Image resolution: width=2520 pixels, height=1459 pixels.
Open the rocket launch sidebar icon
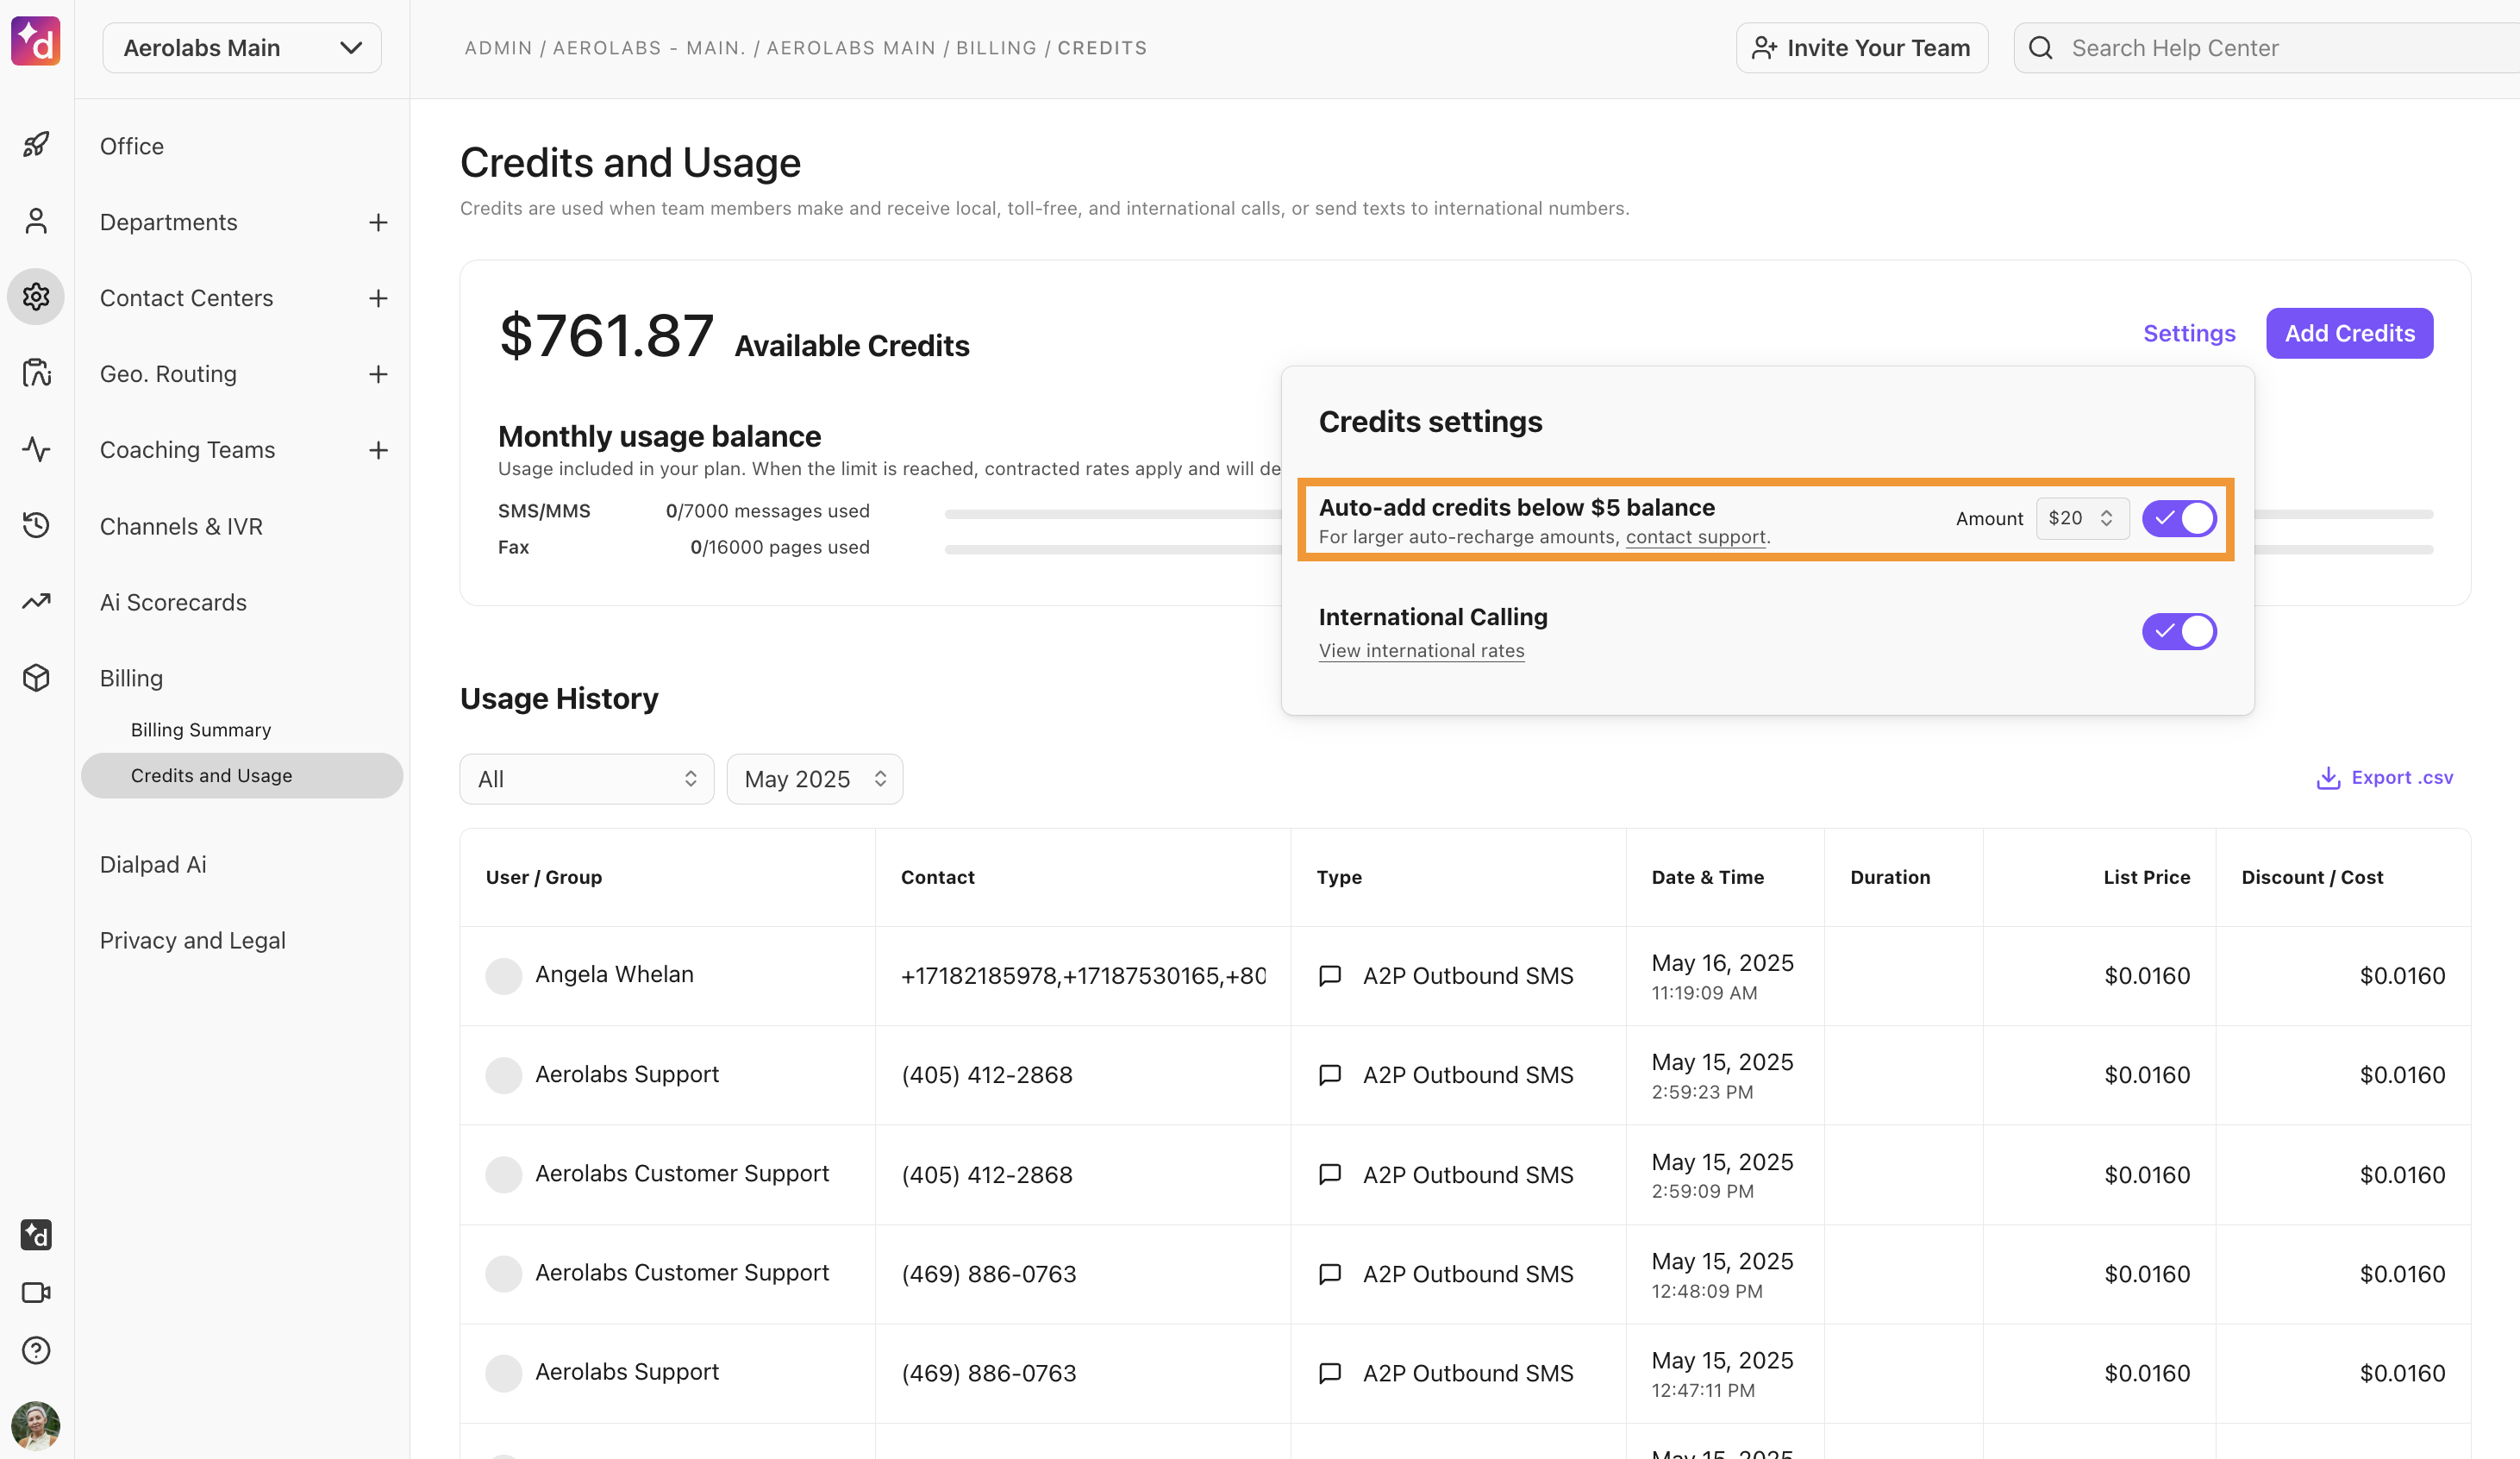click(x=36, y=145)
